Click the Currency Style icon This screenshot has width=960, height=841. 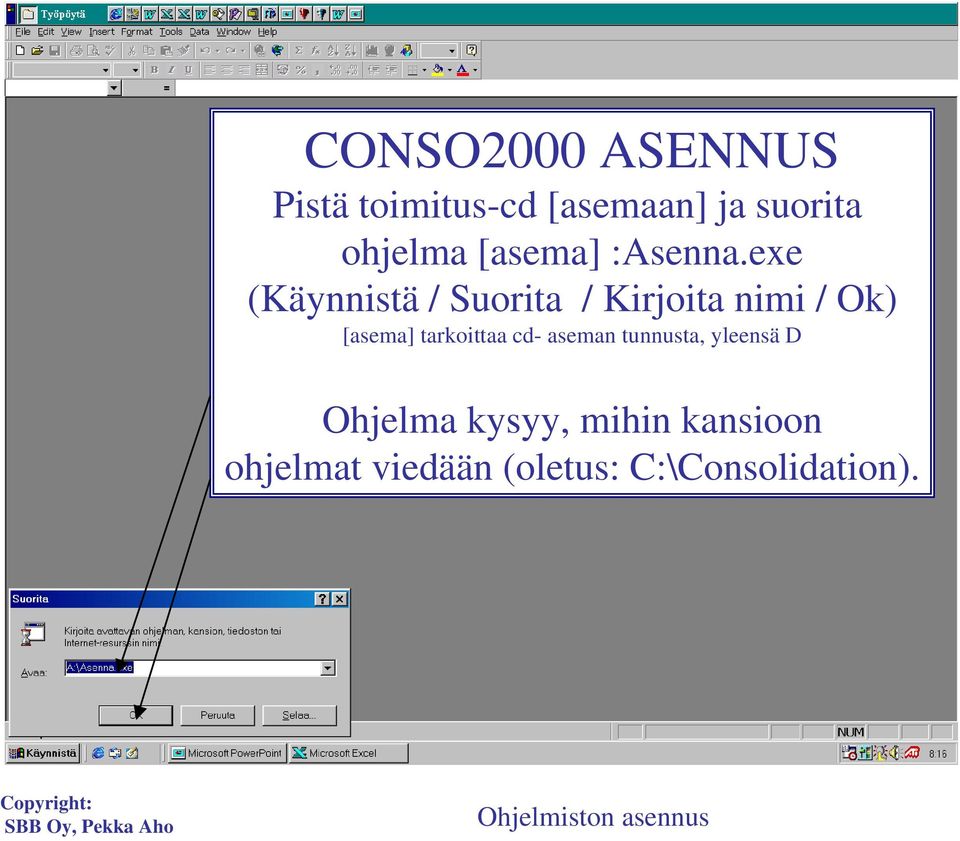(x=283, y=70)
